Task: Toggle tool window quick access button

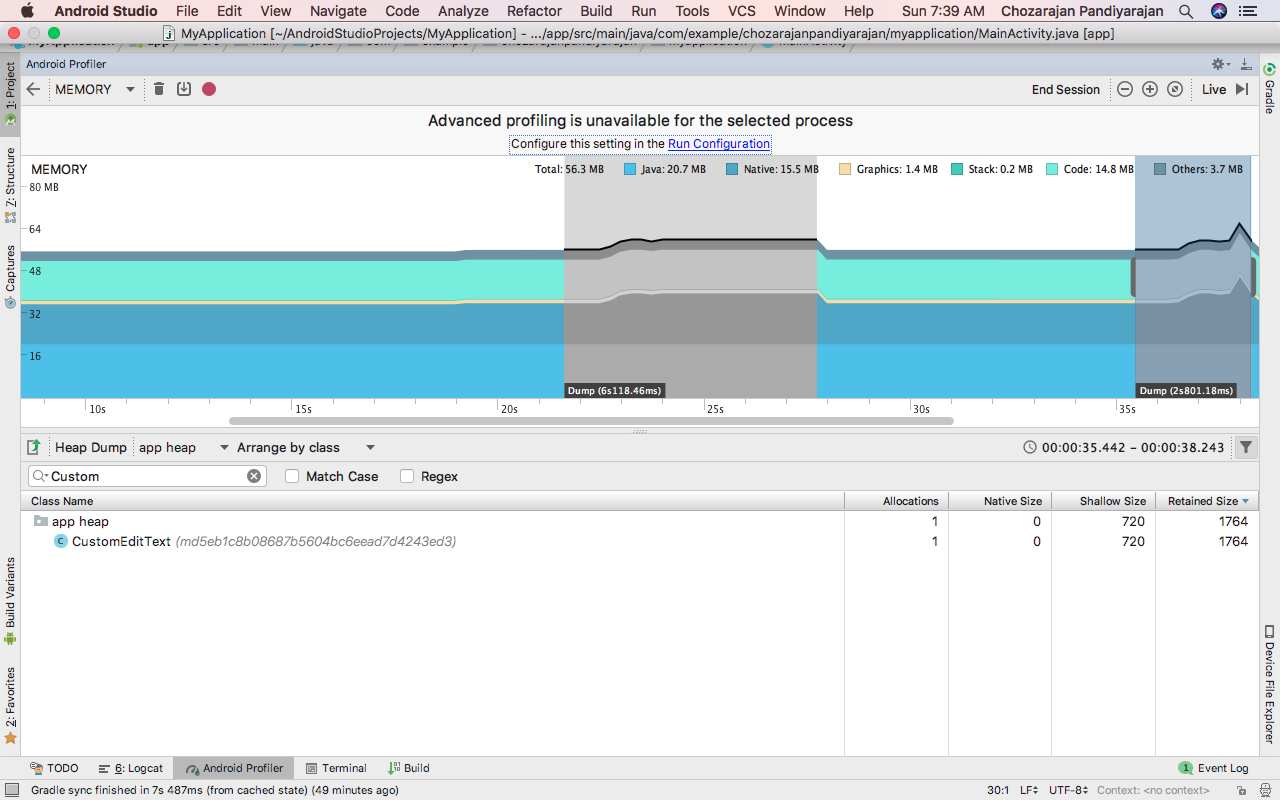Action: tap(11, 790)
